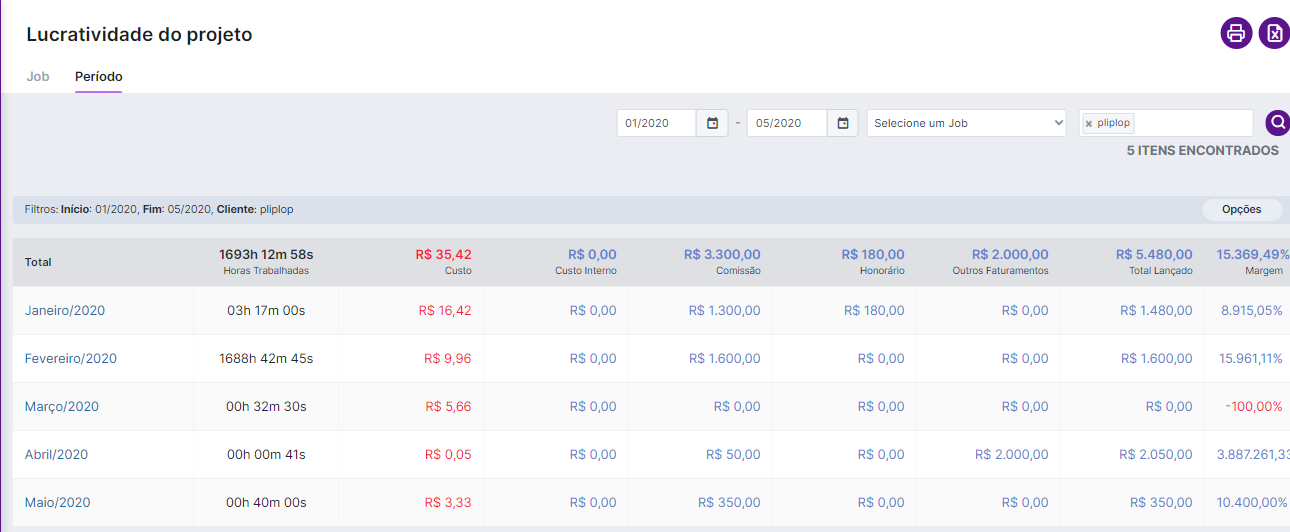The width and height of the screenshot is (1290, 532).
Task: Click Abril cost R$ 0,05
Action: tap(448, 455)
